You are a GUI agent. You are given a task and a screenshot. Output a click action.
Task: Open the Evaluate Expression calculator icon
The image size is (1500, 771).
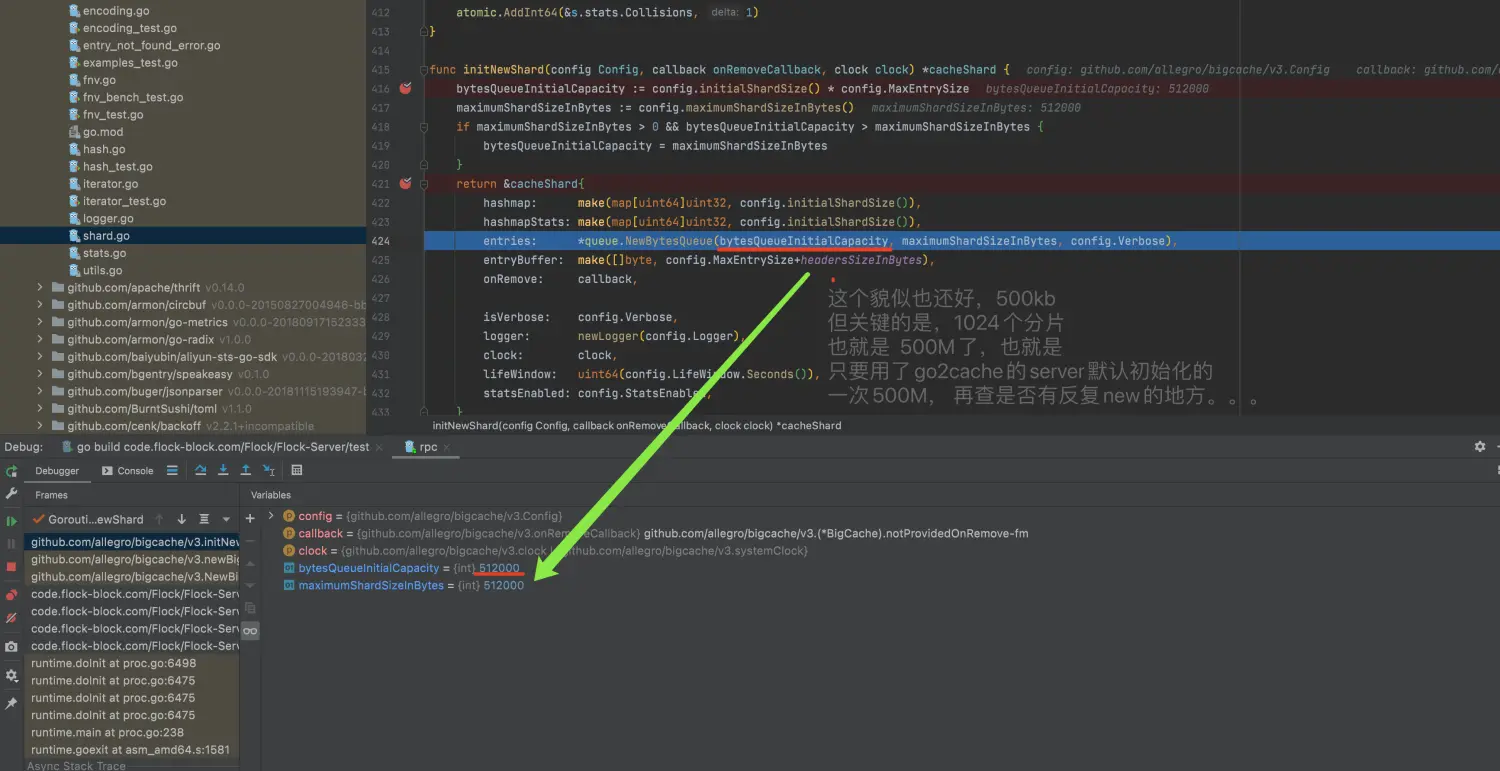point(297,470)
